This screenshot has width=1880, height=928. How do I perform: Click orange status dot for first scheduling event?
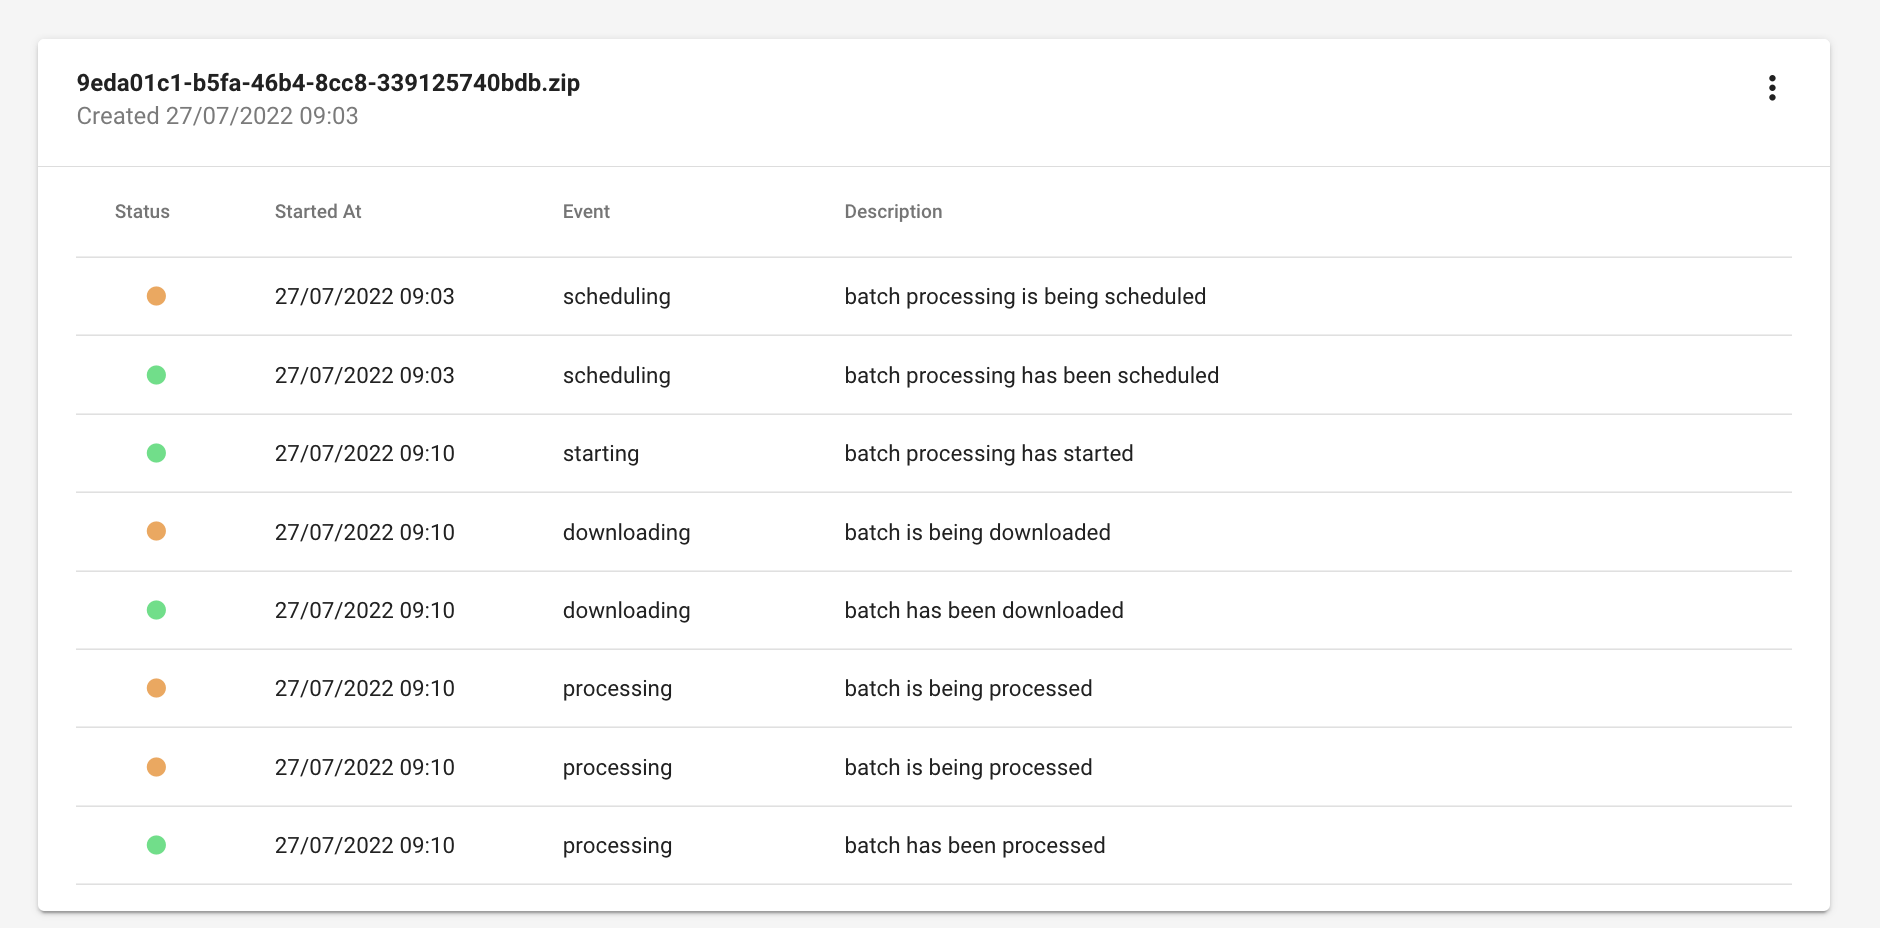pyautogui.click(x=156, y=296)
